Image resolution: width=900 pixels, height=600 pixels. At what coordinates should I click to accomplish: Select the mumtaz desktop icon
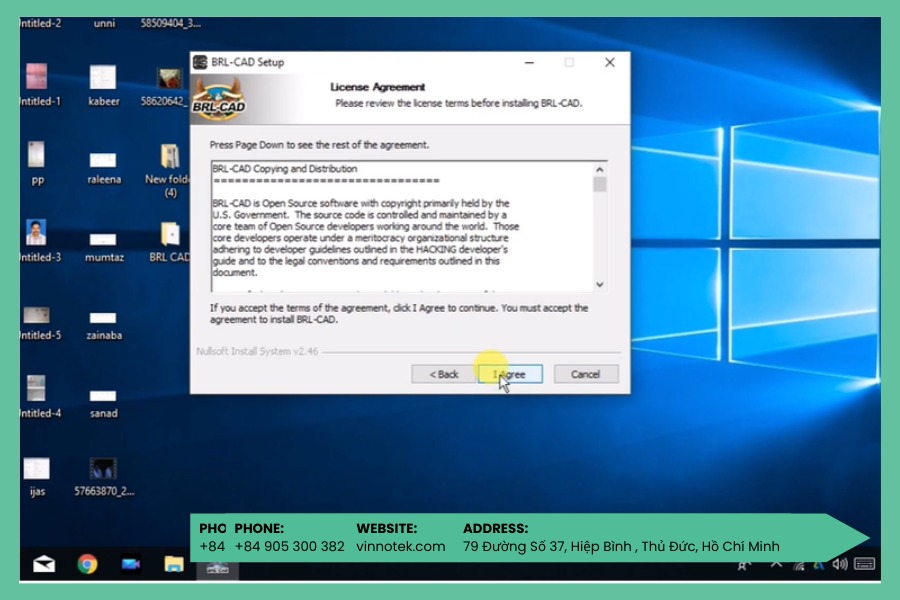pos(104,246)
